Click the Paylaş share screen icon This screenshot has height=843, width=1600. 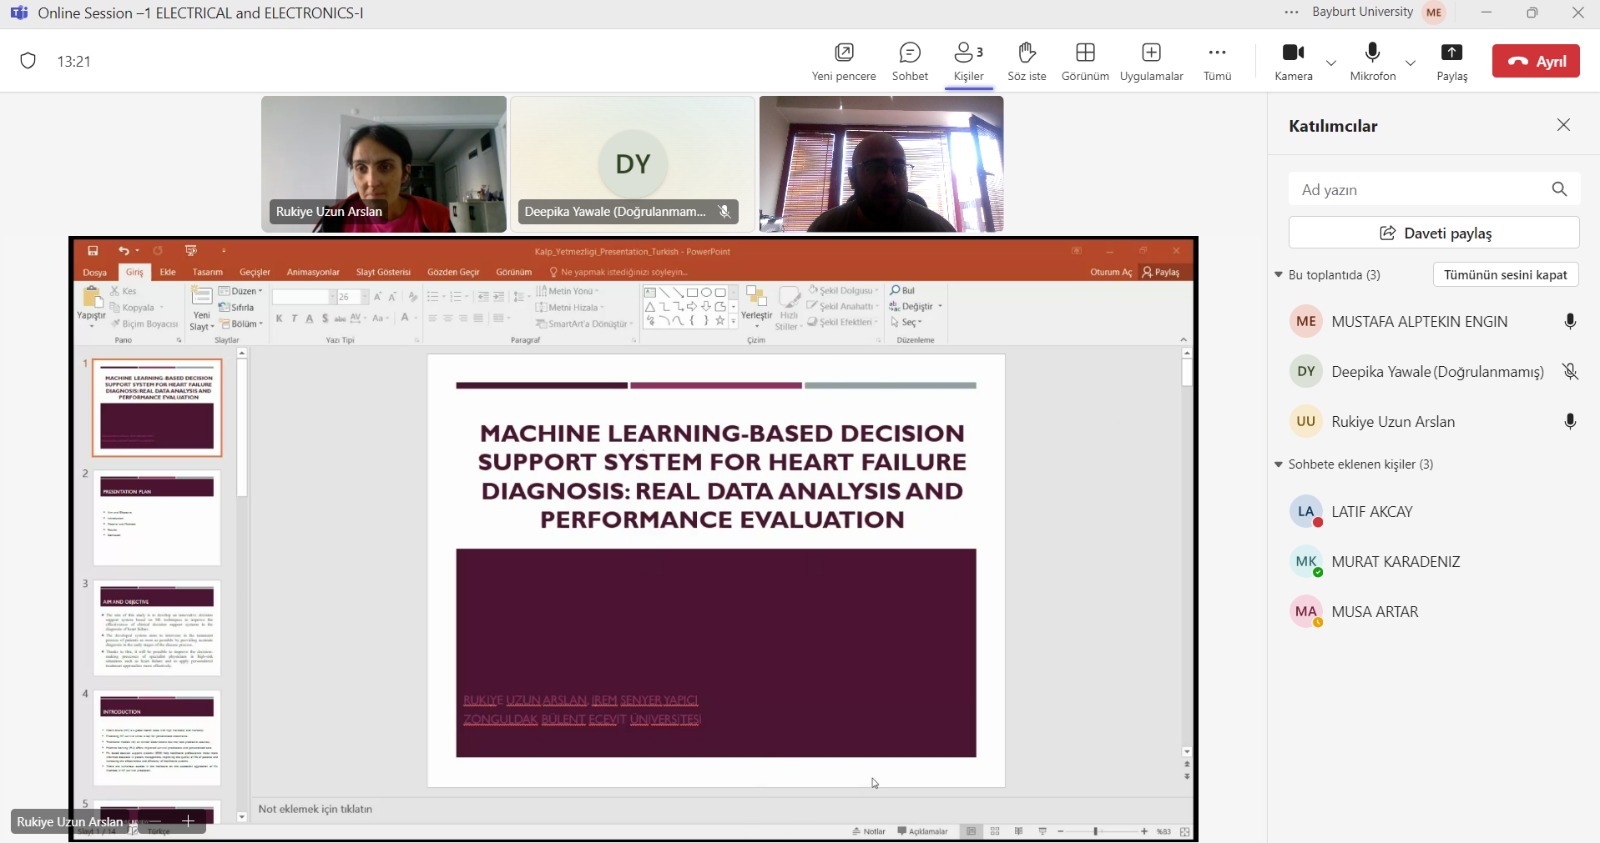point(1451,61)
